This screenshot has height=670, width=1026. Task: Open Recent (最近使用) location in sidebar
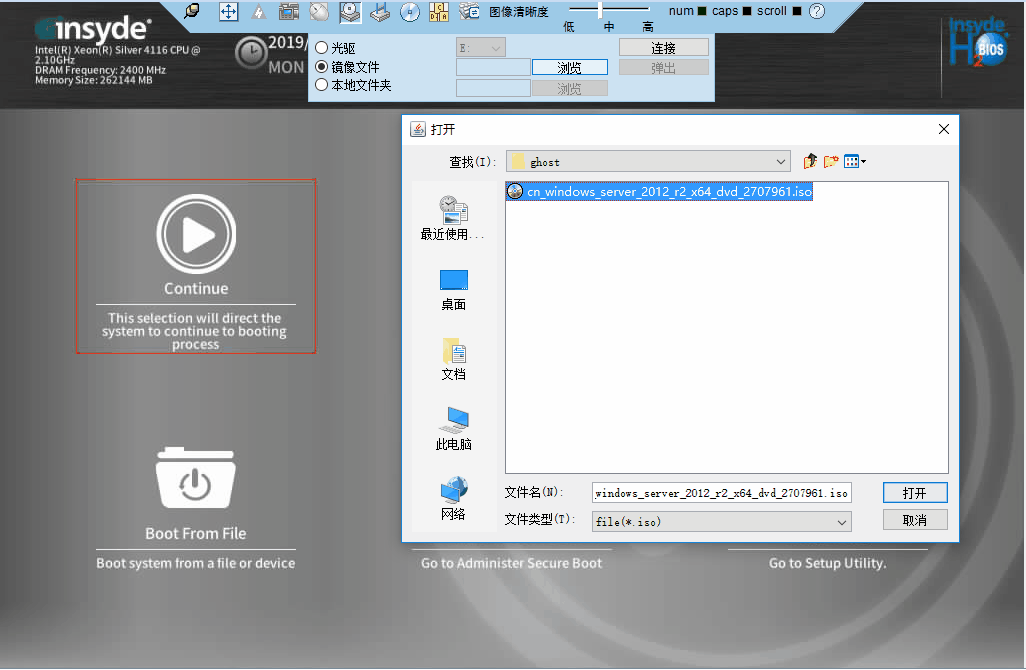click(453, 218)
